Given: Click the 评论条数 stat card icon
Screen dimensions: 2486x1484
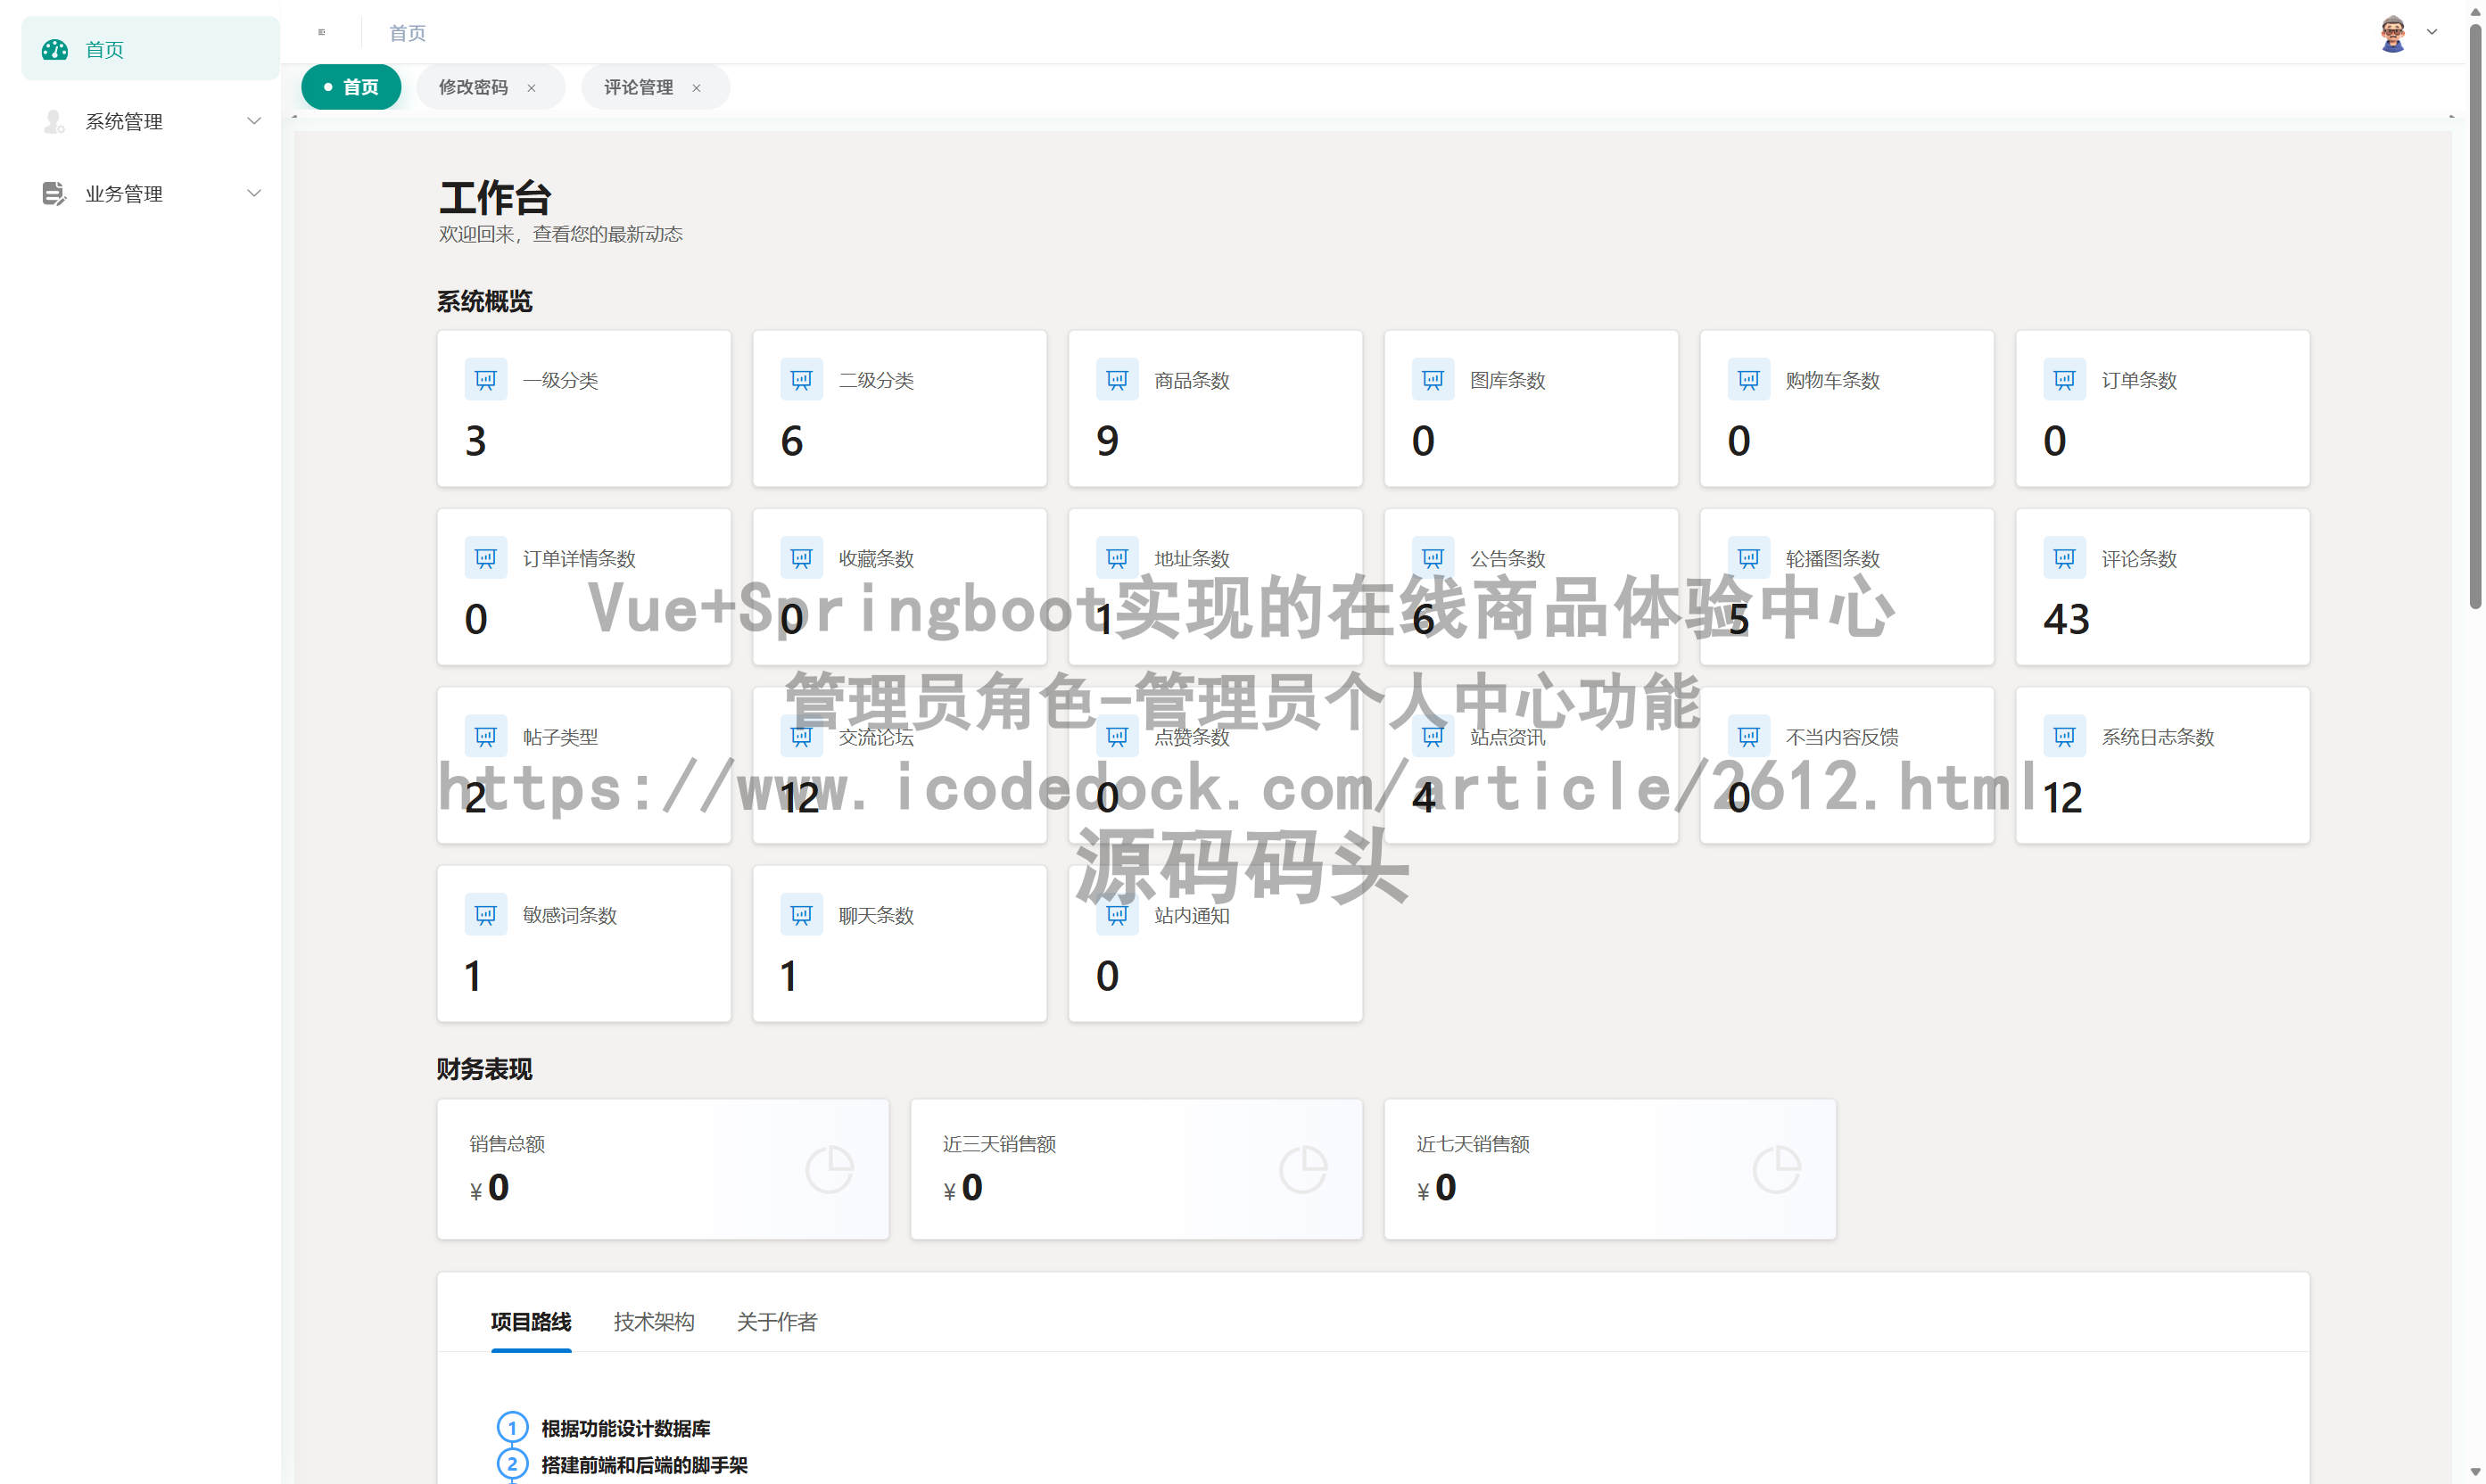Looking at the screenshot, I should tap(2063, 558).
